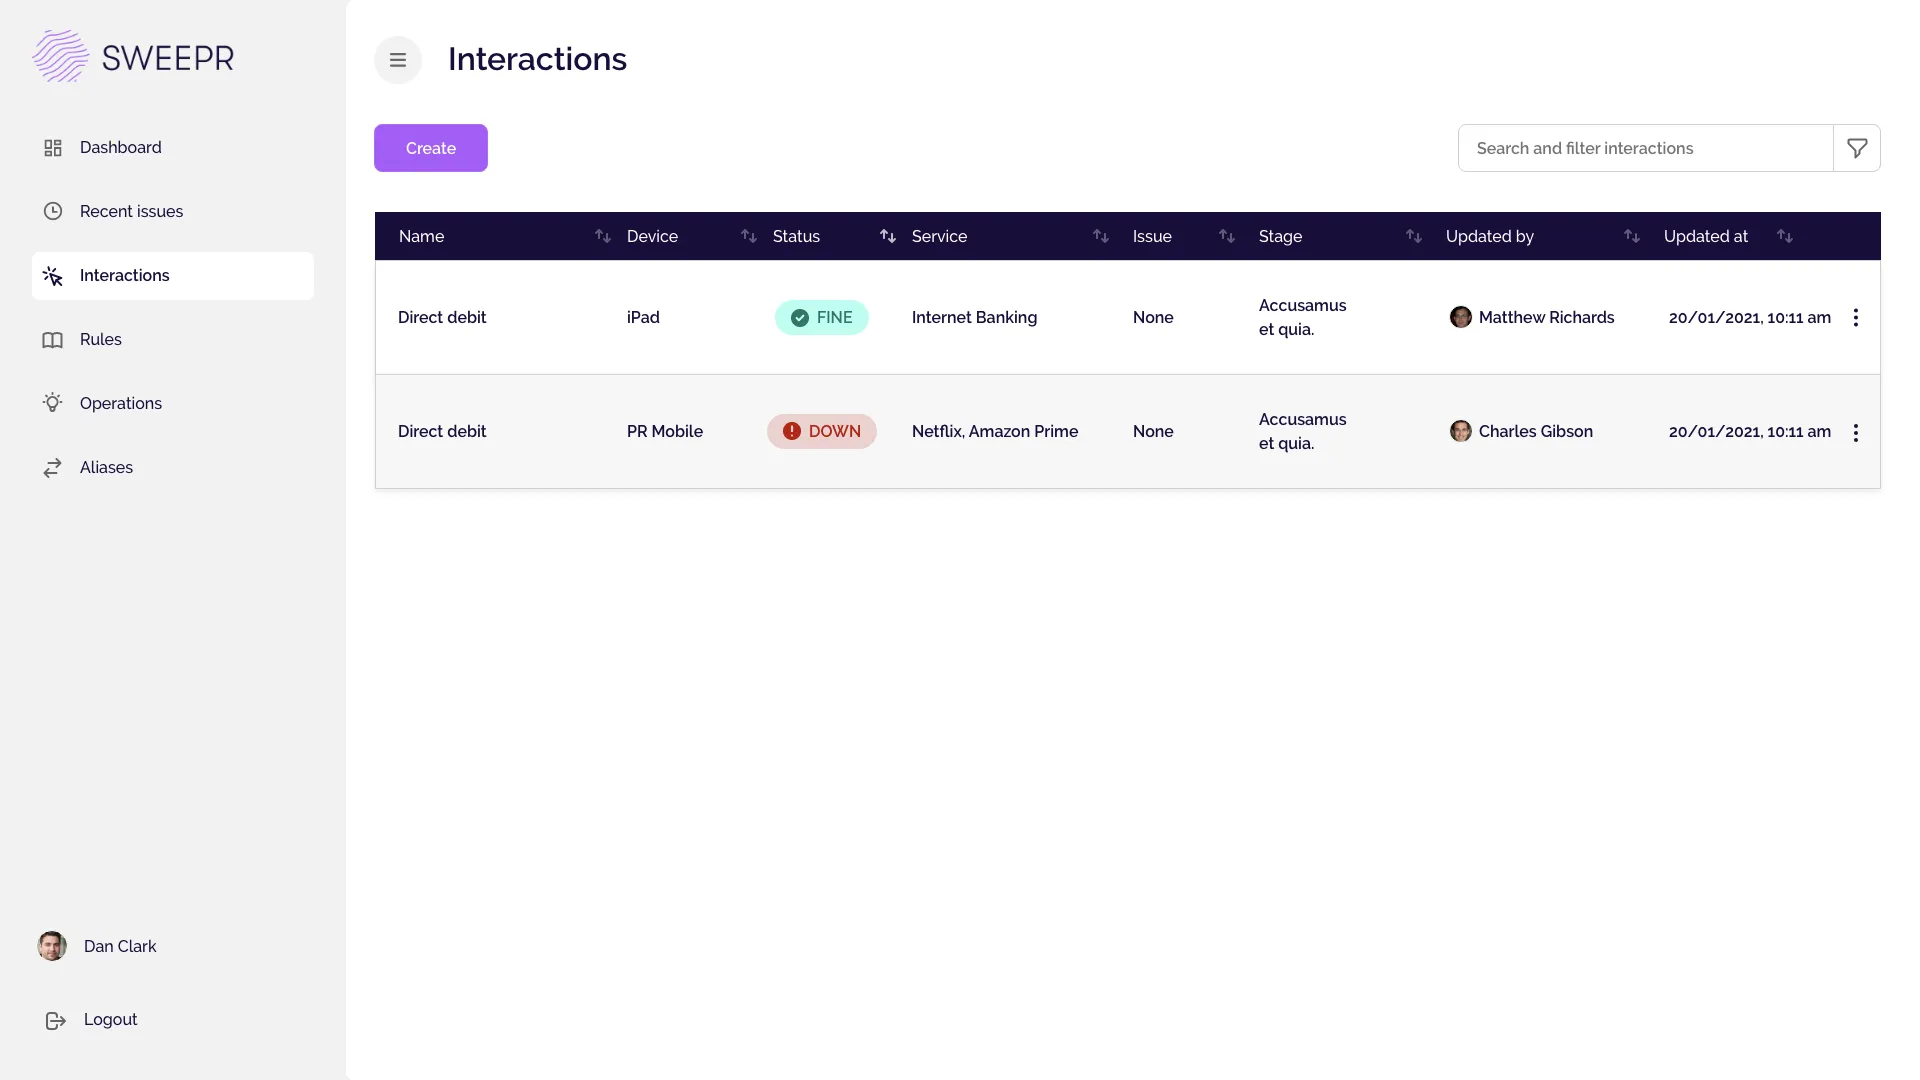
Task: Click Charles Gibson's avatar
Action: click(1461, 431)
